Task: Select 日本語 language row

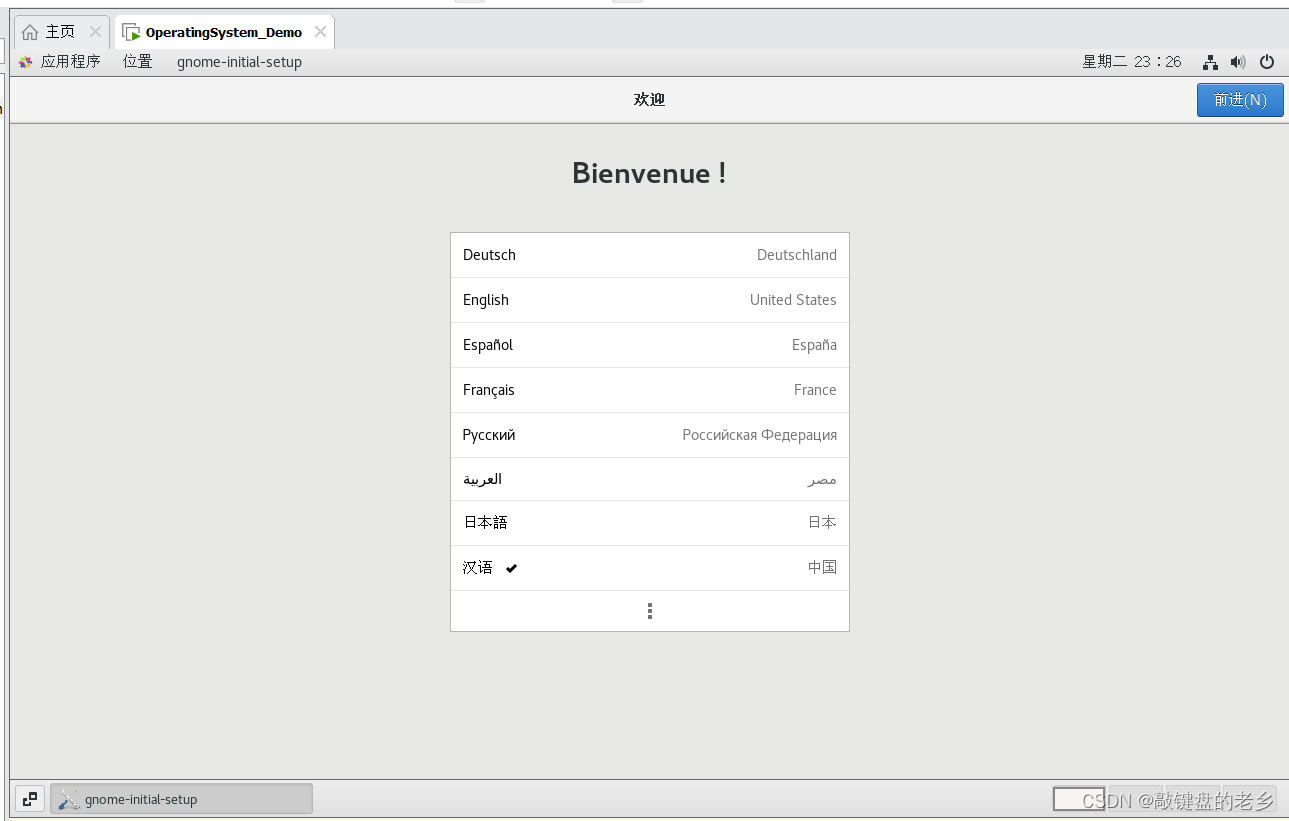Action: click(x=650, y=523)
